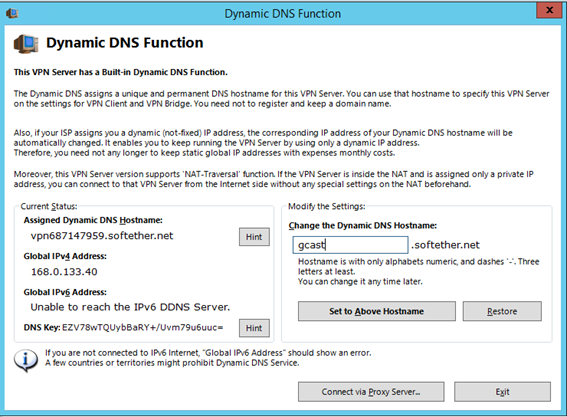Click Set to Above Hostname button

376,311
